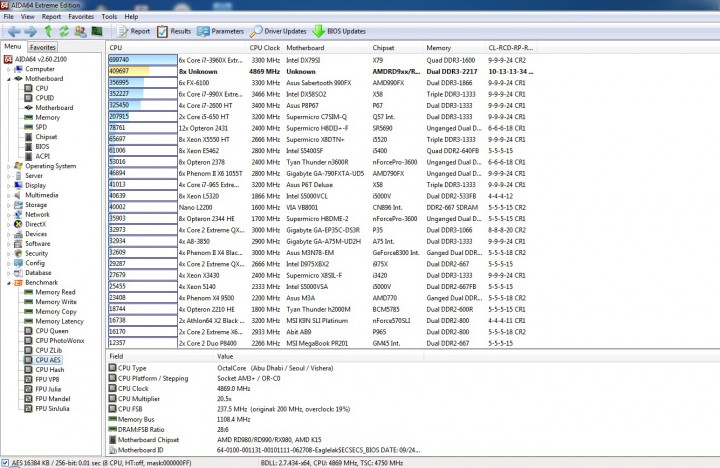The width and height of the screenshot is (720, 468).
Task: Click the 356995 result bar
Action: tap(126, 83)
